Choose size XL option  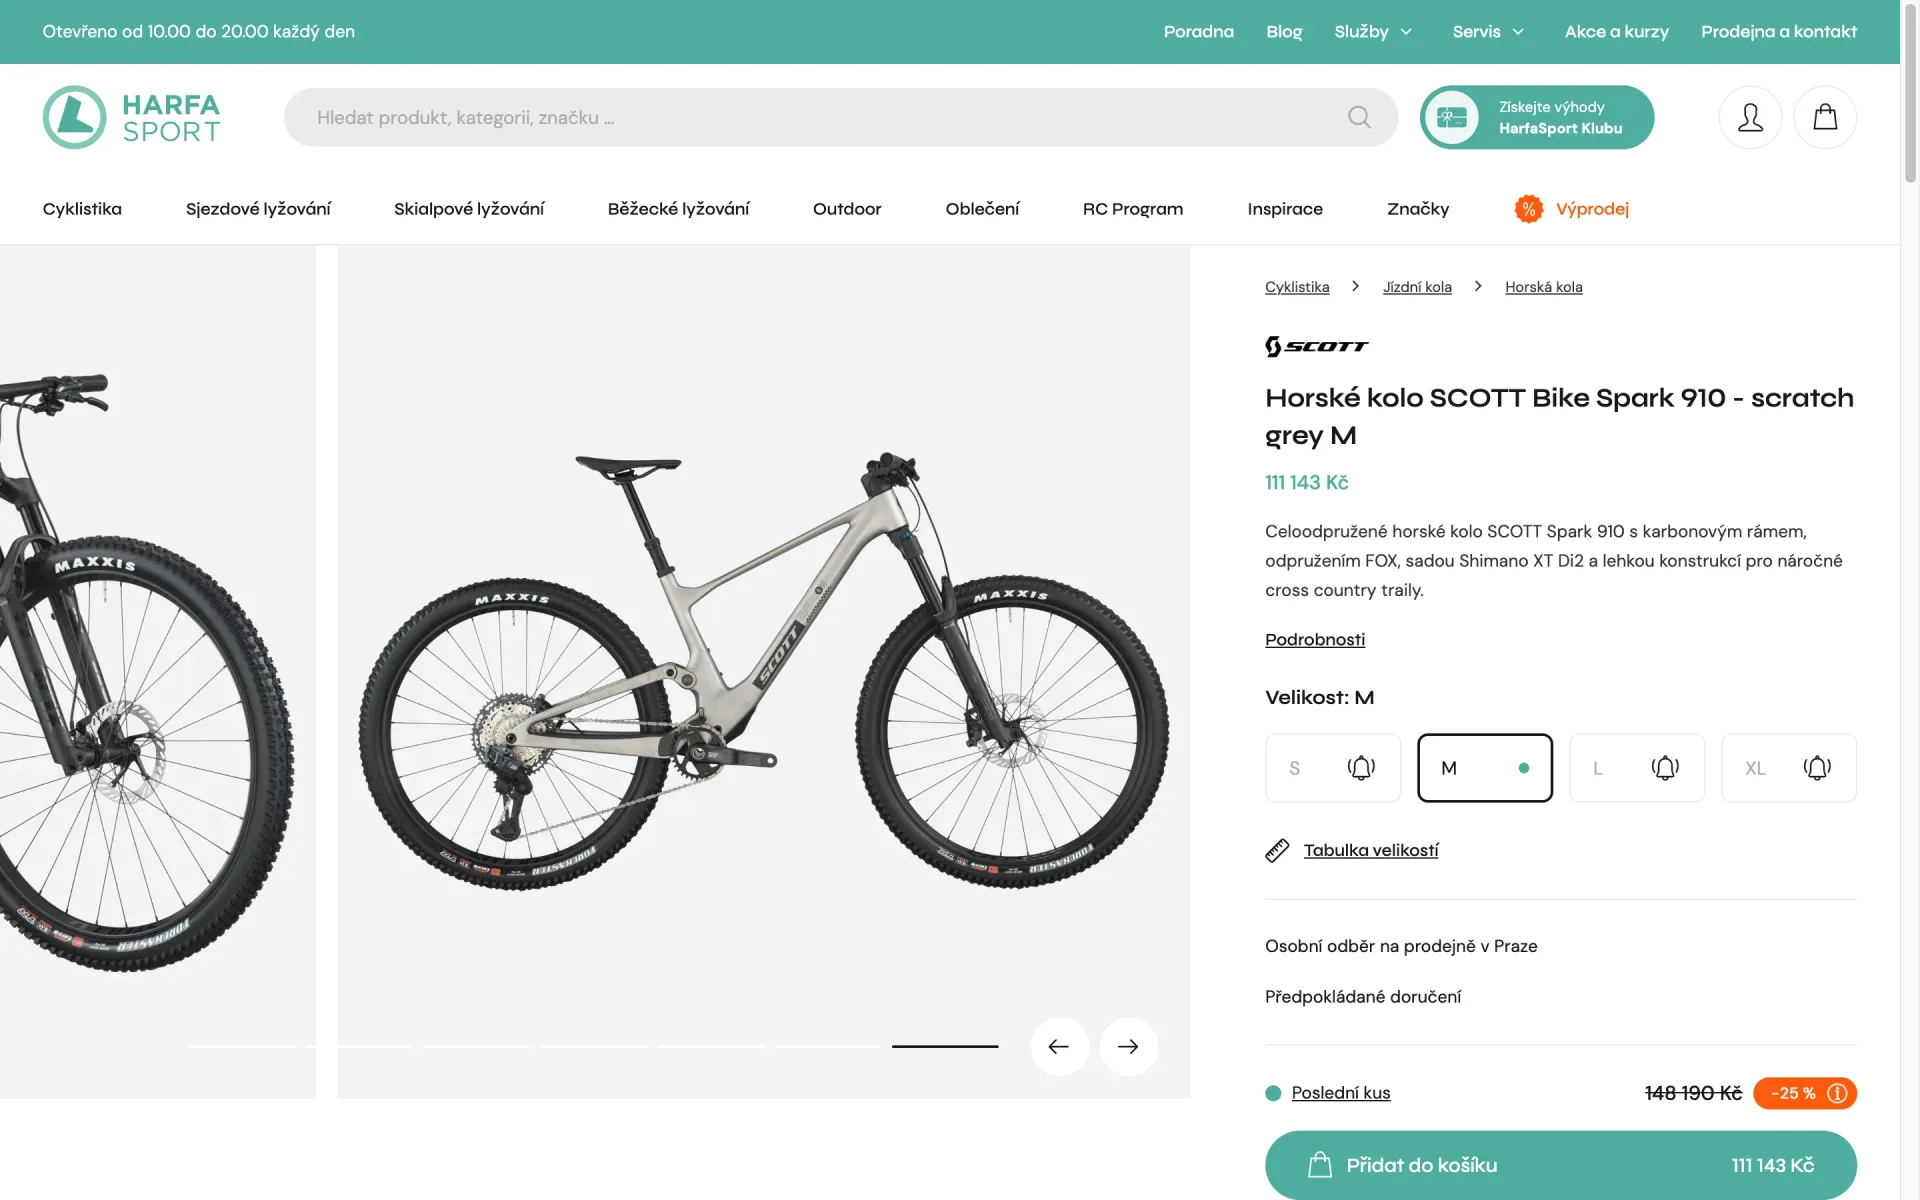coord(1789,768)
